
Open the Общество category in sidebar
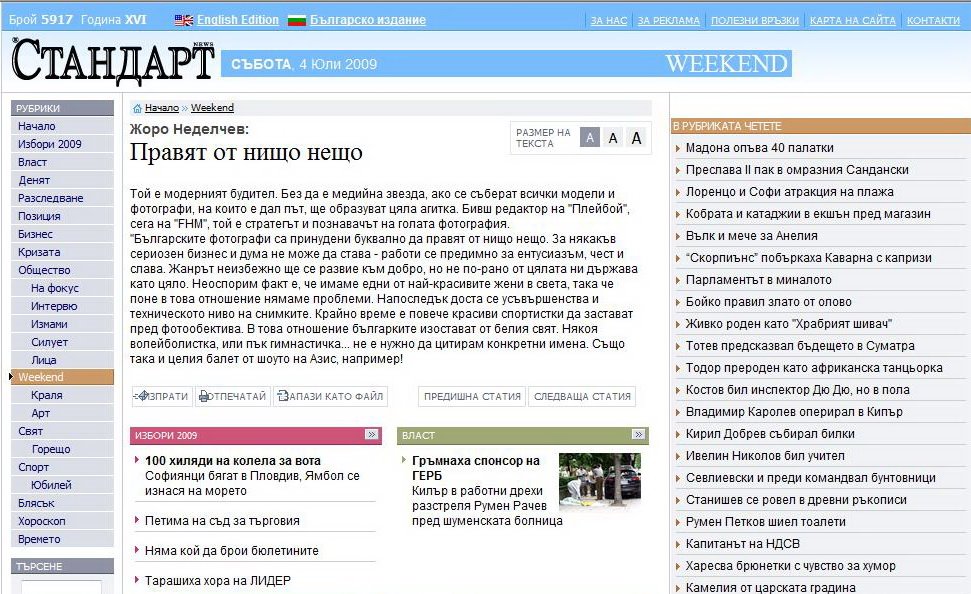(x=44, y=270)
